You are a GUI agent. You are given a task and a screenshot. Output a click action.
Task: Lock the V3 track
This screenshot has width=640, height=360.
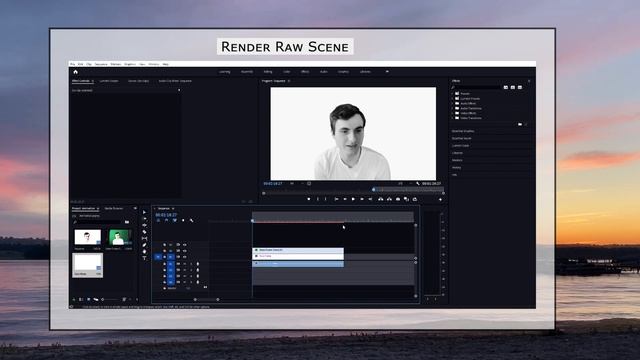(164, 245)
